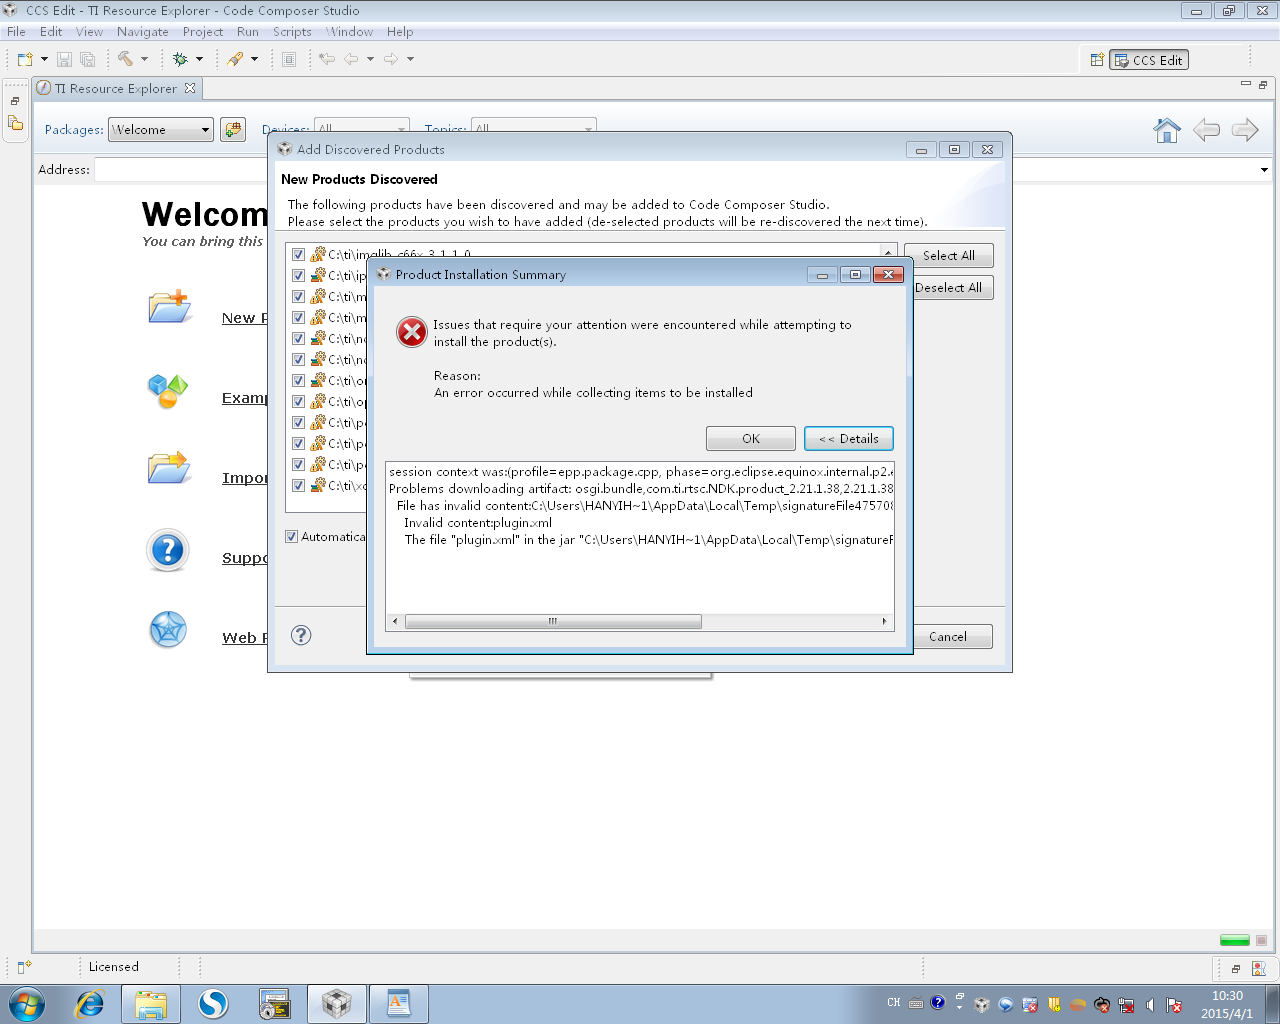The width and height of the screenshot is (1280, 1024).
Task: Close the TI Resource Explorer tab
Action: (190, 88)
